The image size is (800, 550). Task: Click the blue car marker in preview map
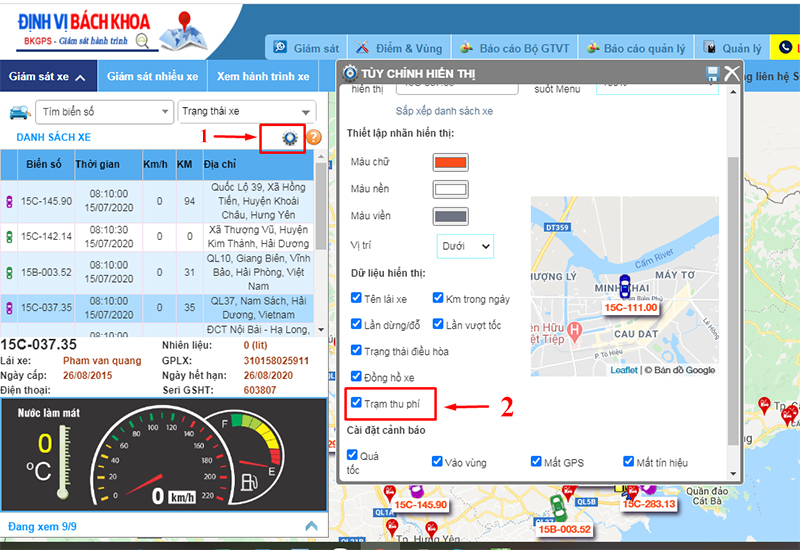pyautogui.click(x=624, y=286)
